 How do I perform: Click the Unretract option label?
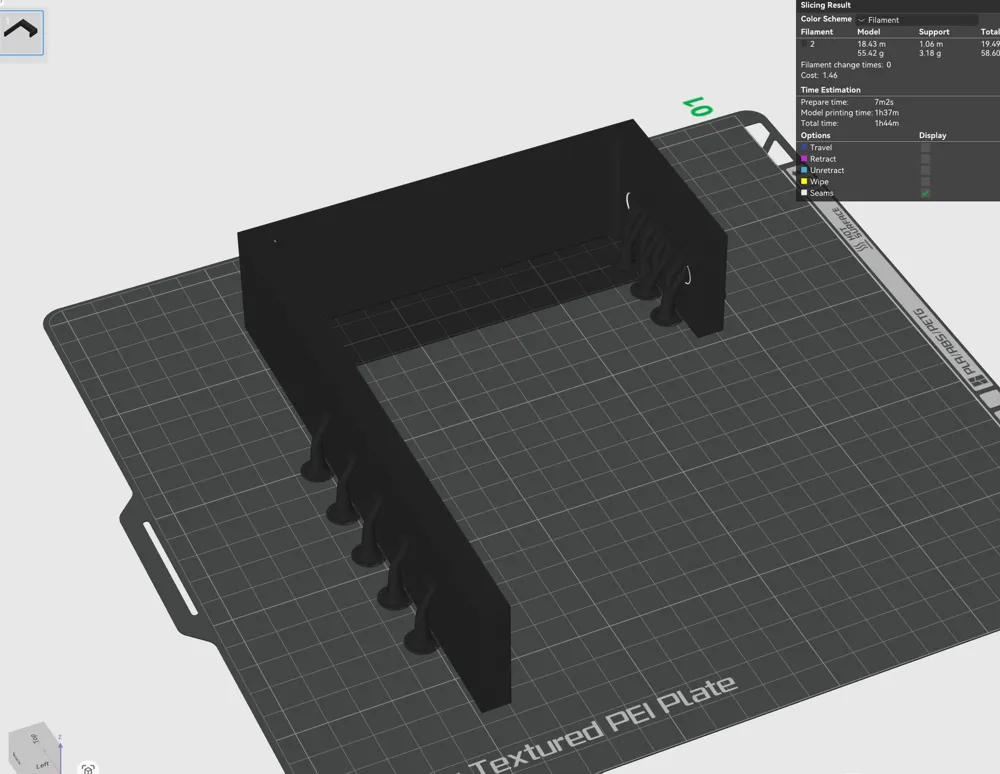(827, 170)
